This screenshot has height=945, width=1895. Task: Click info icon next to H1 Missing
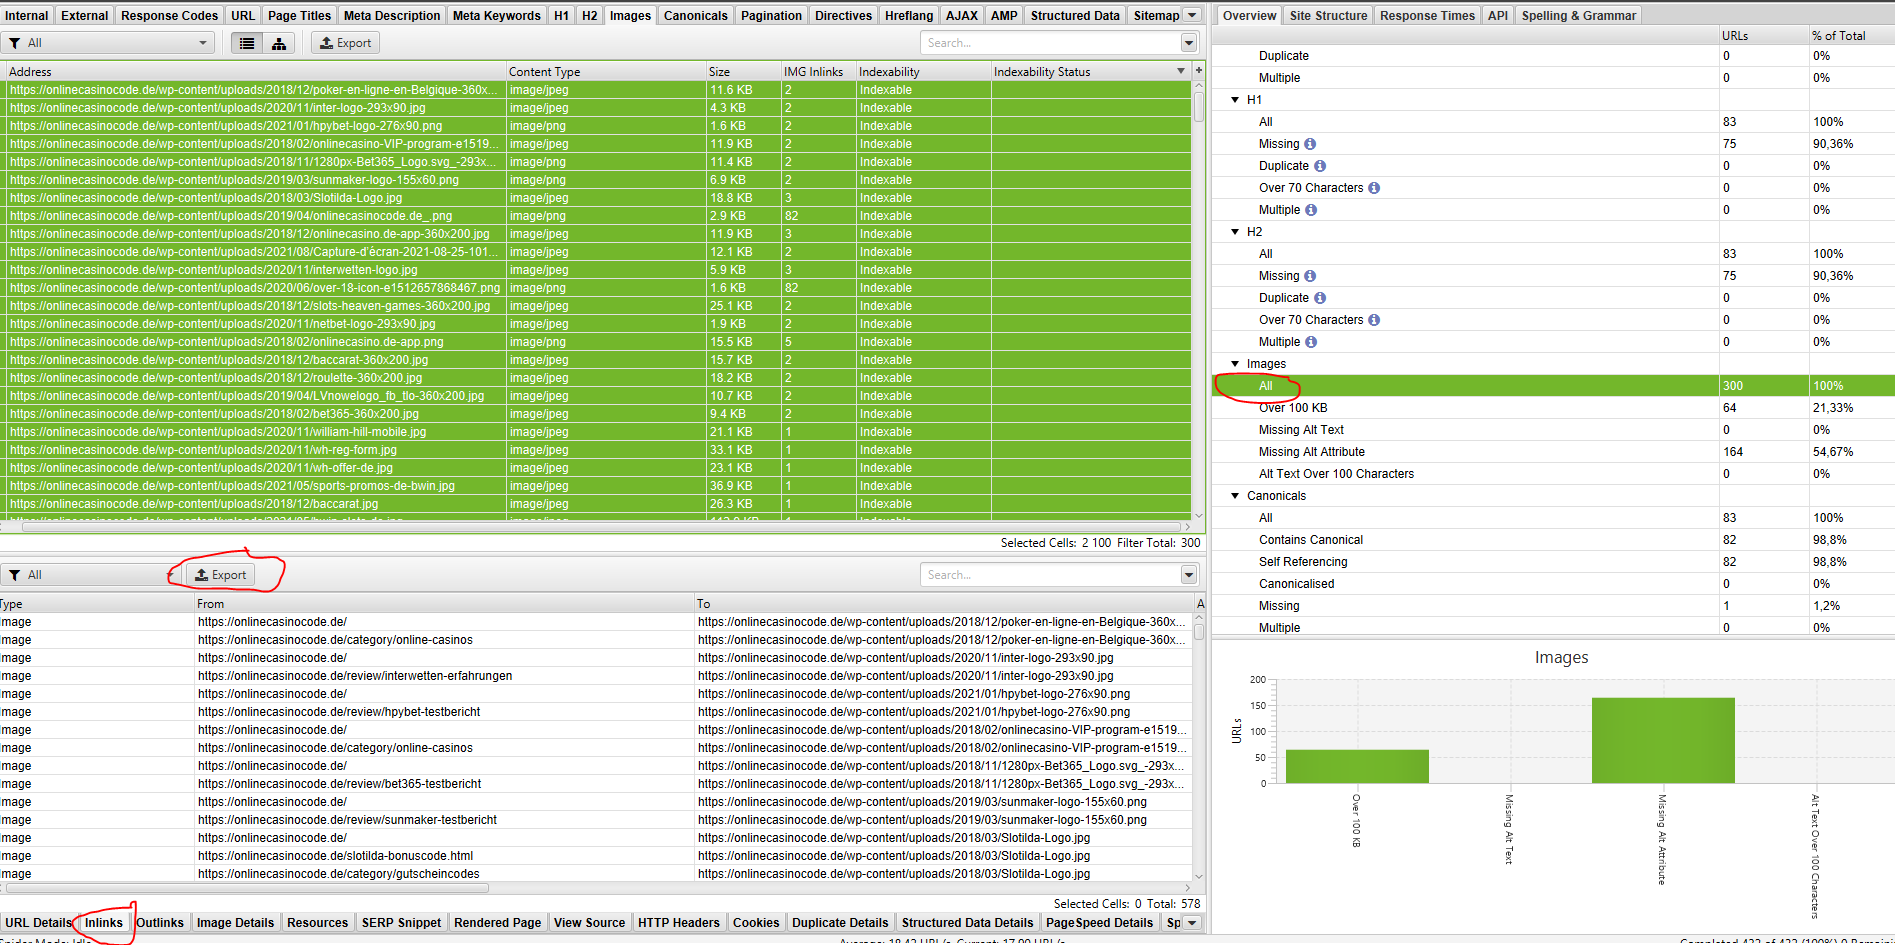coord(1310,144)
